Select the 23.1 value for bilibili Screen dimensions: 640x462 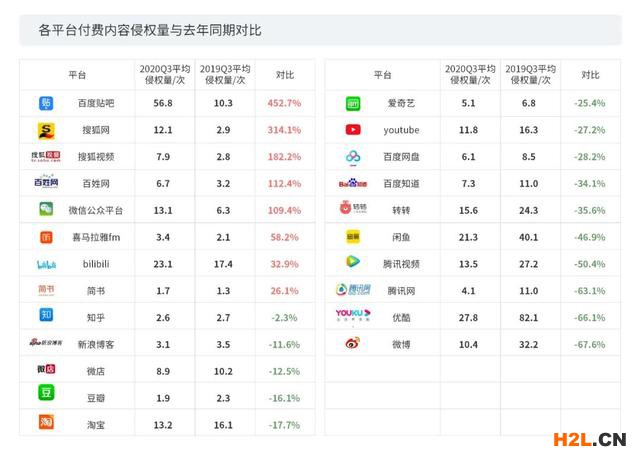[163, 264]
